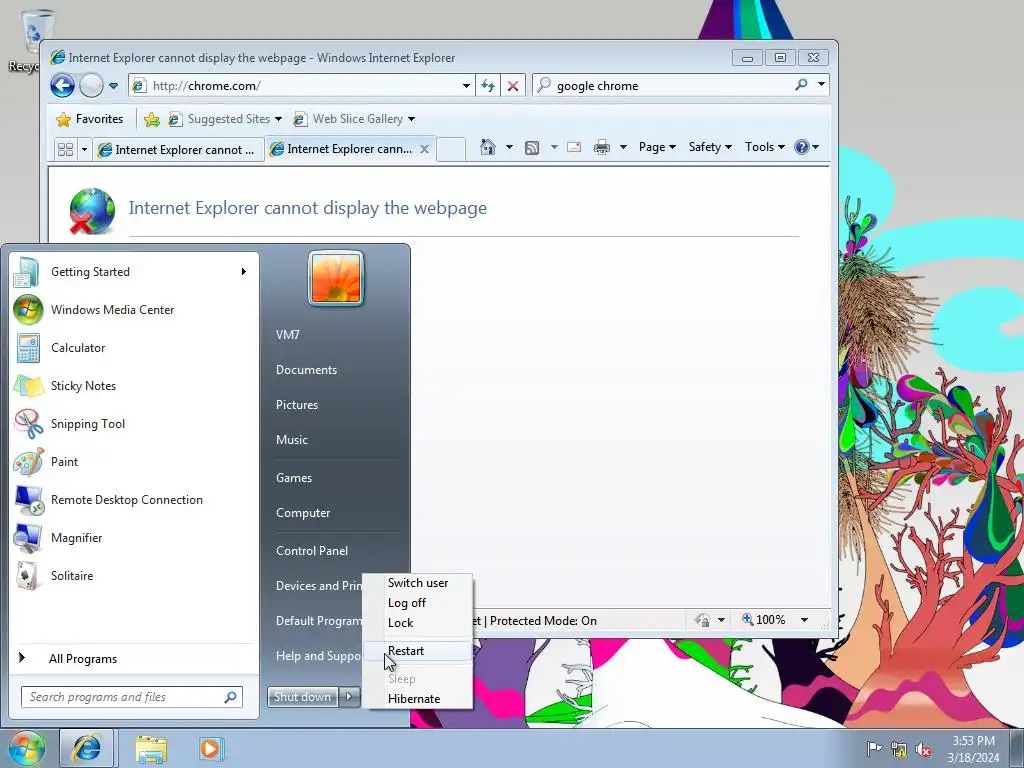Image resolution: width=1024 pixels, height=768 pixels.
Task: Open the Tools menu
Action: [x=765, y=147]
